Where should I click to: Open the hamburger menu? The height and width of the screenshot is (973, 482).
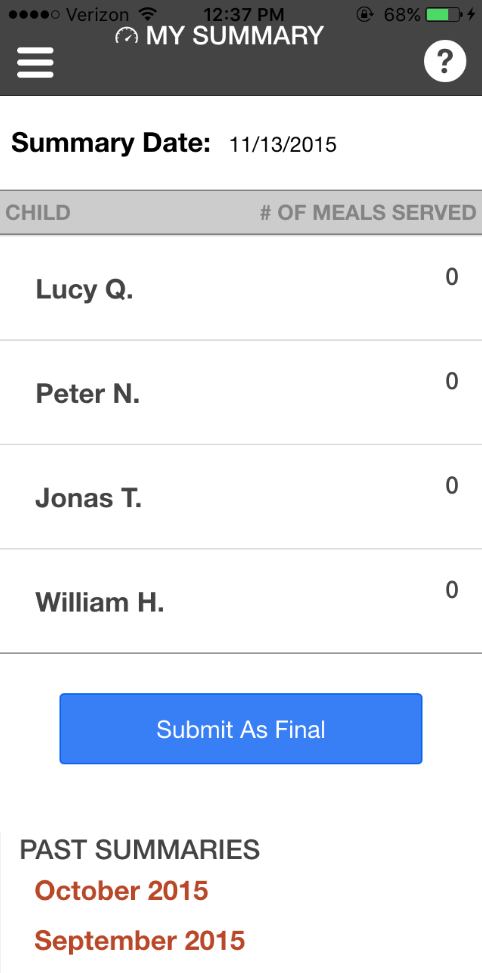(x=35, y=62)
